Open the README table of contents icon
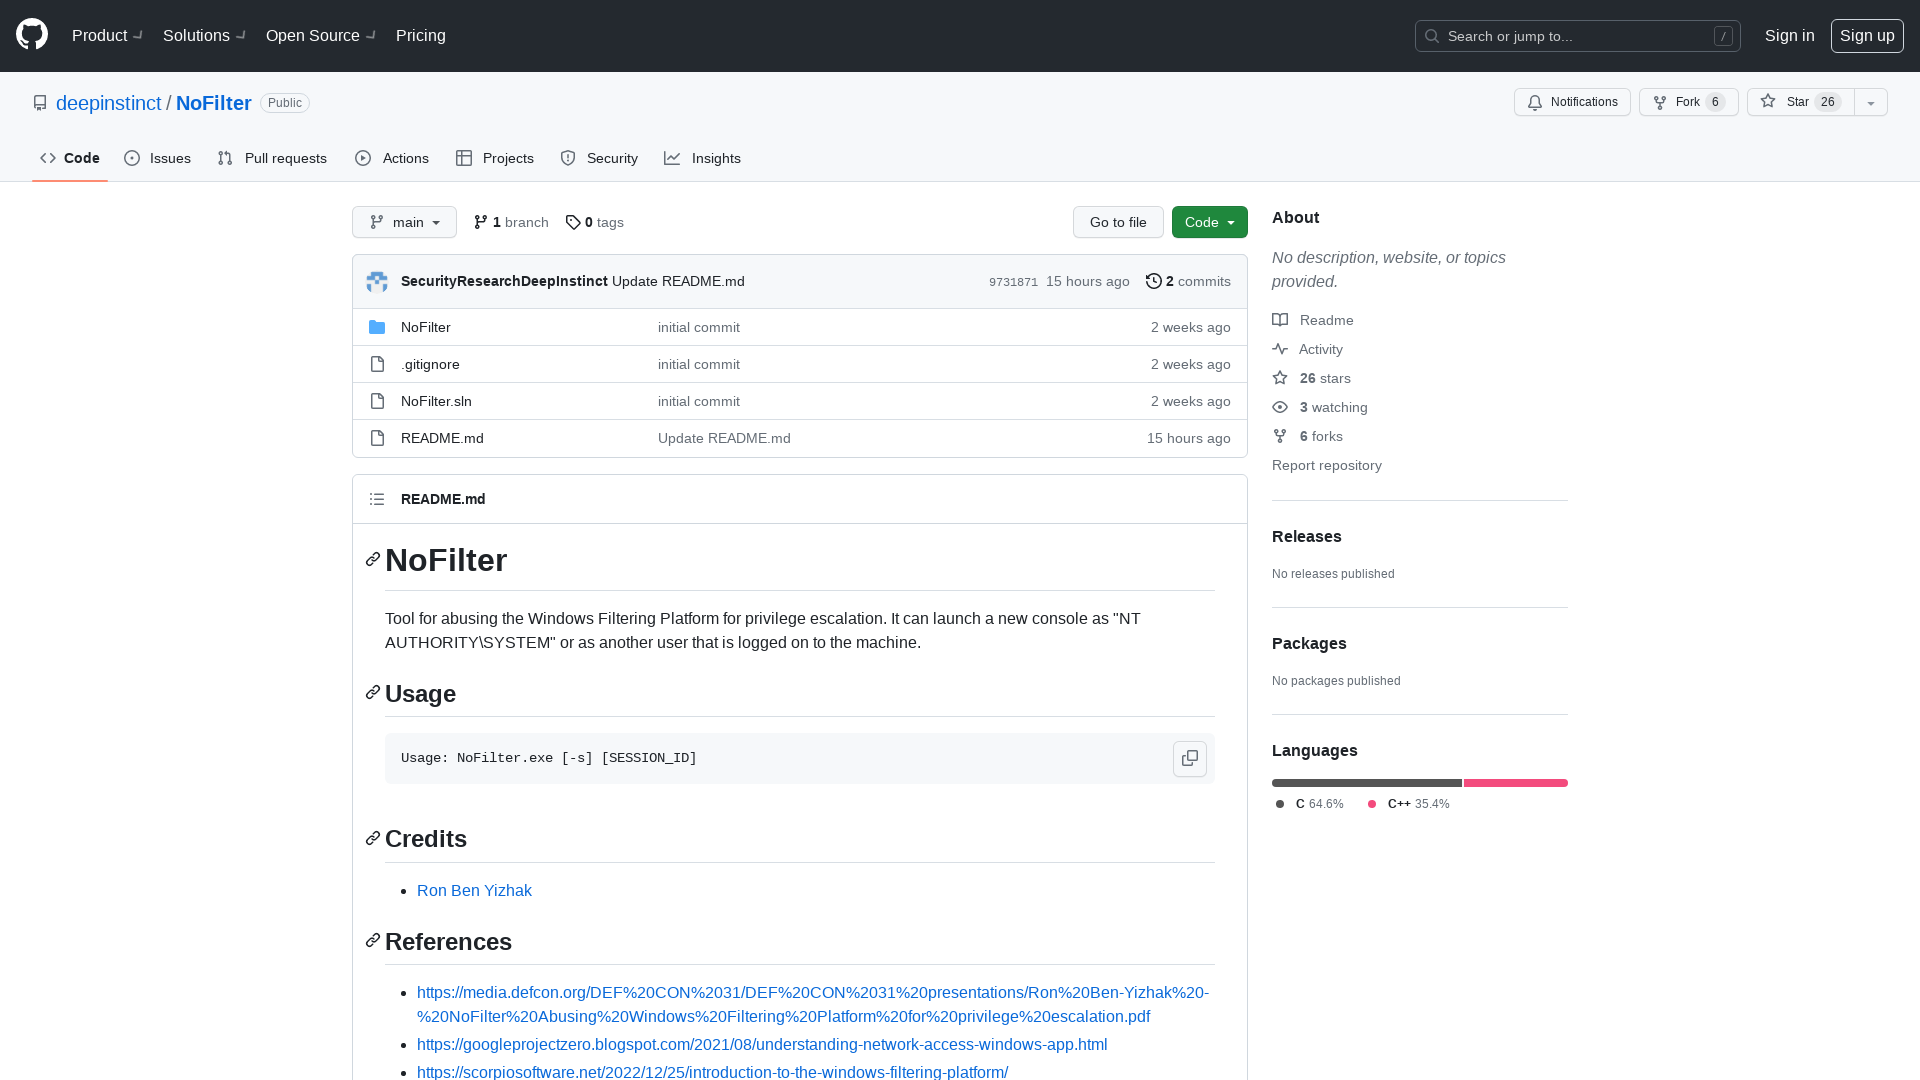Viewport: 1920px width, 1080px height. coord(377,499)
